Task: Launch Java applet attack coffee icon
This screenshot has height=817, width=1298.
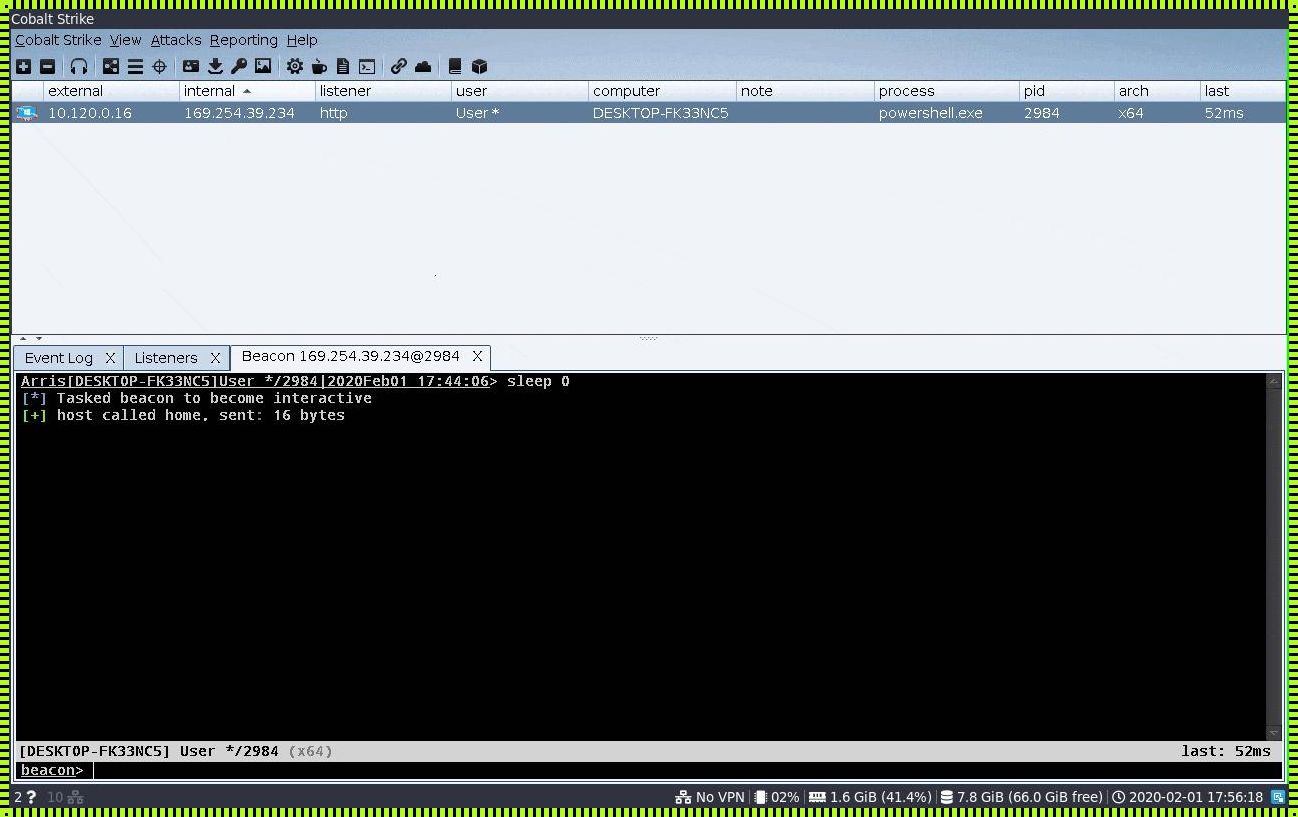Action: [319, 66]
